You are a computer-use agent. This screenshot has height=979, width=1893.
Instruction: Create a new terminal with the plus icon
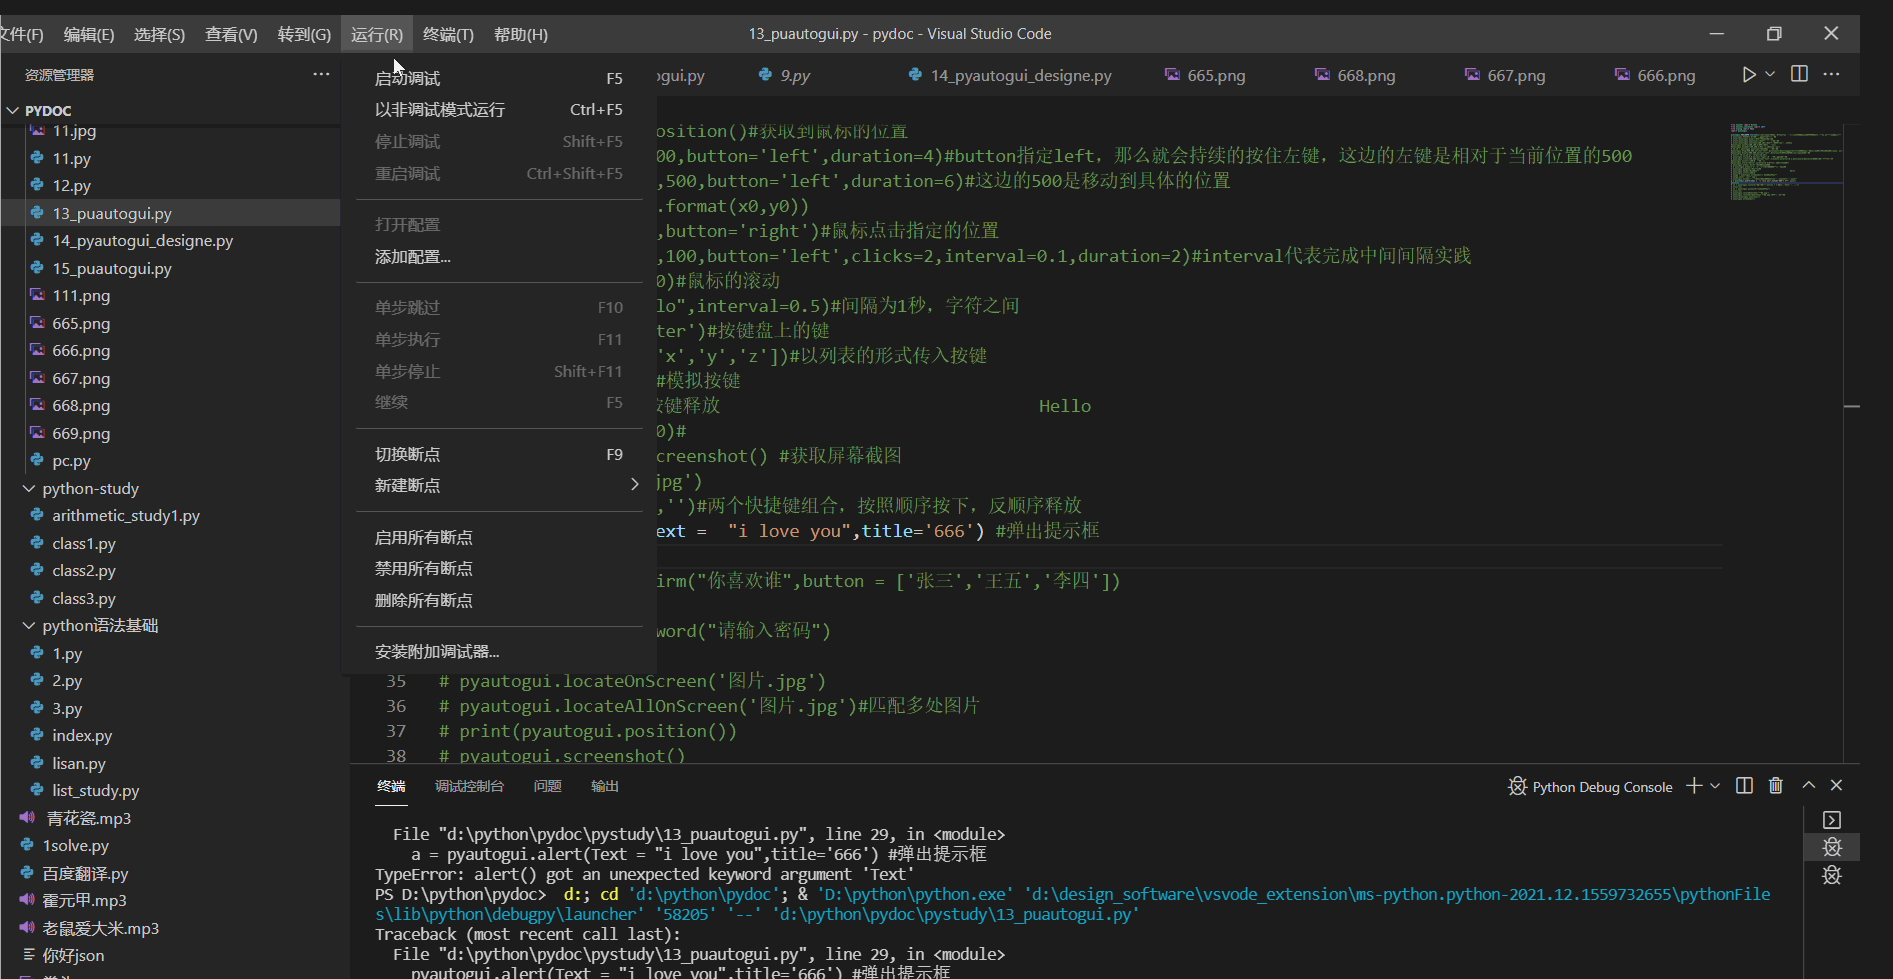tap(1694, 786)
